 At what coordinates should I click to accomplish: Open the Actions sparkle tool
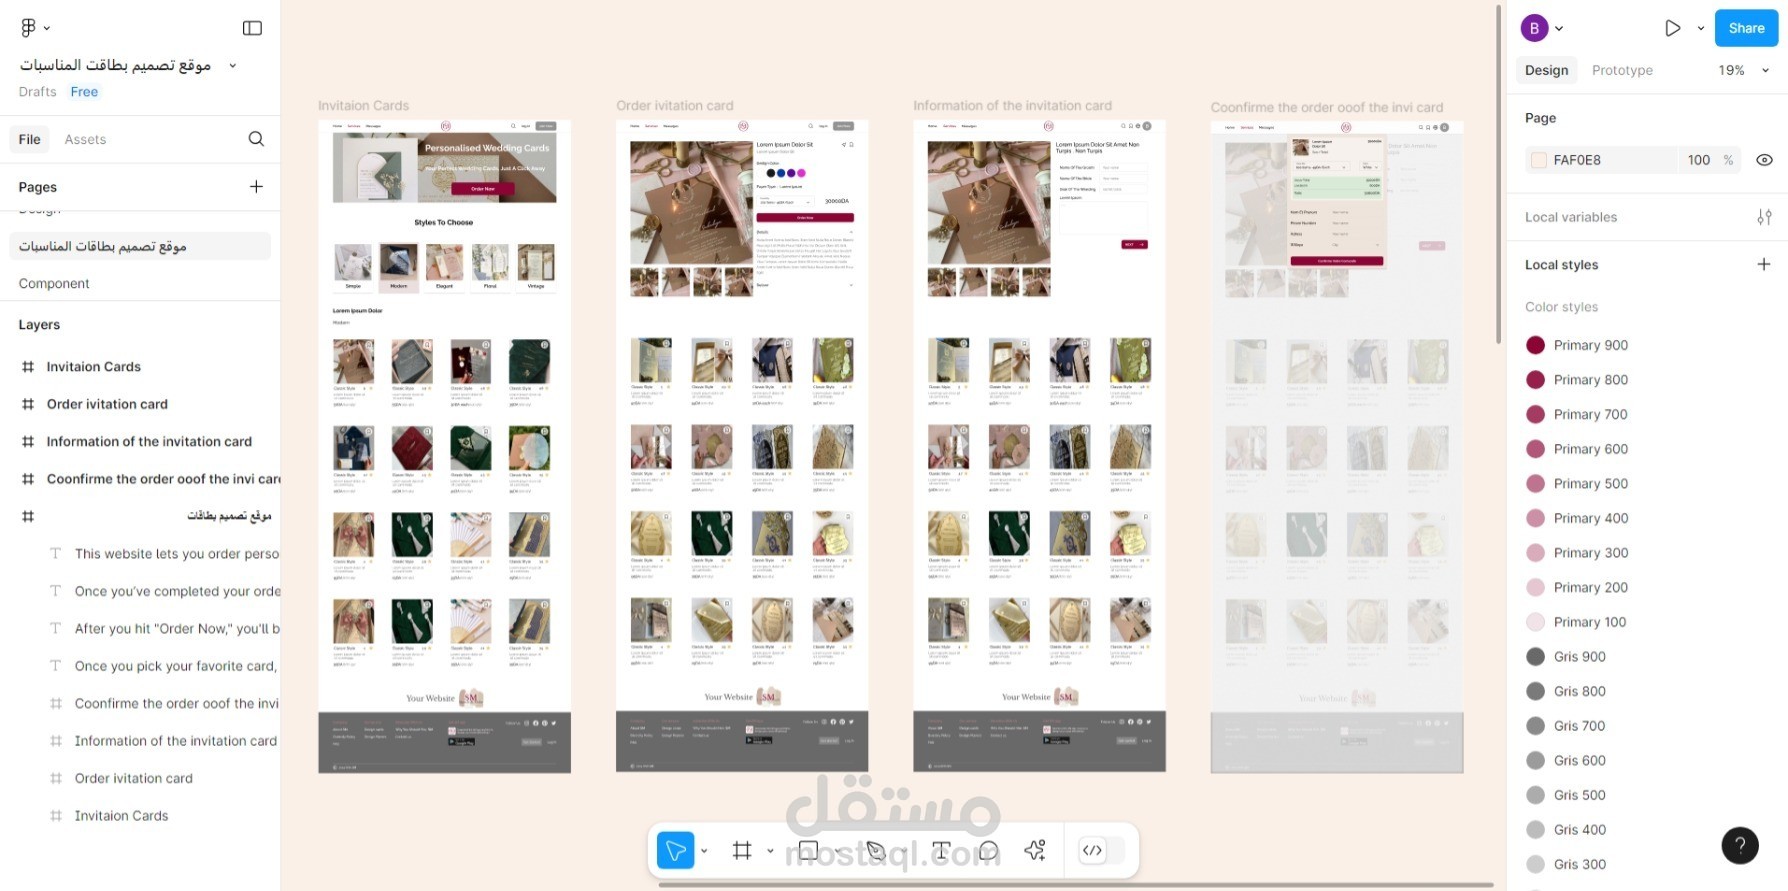click(x=1035, y=850)
